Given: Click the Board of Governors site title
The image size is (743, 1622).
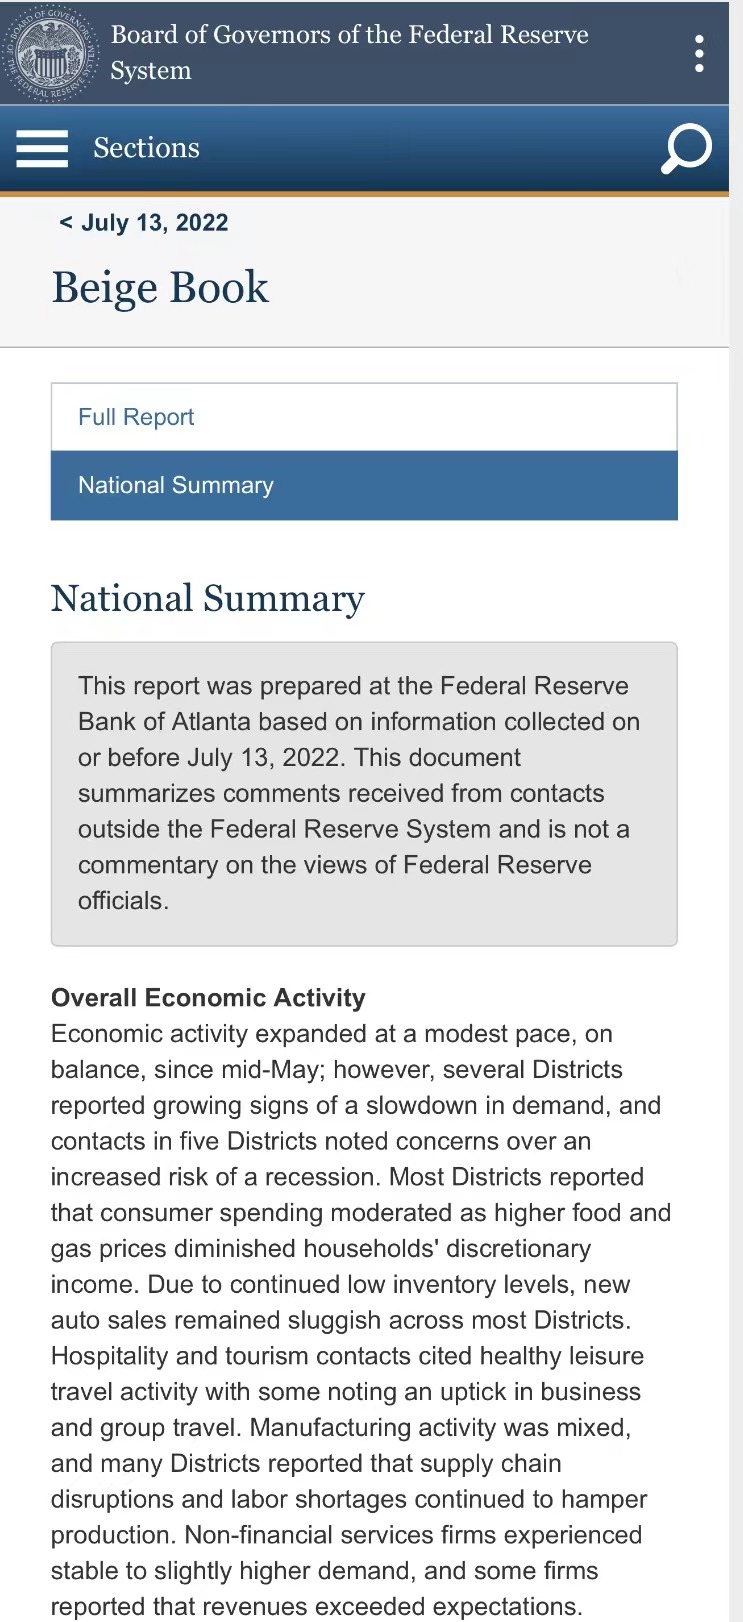Looking at the screenshot, I should pos(349,52).
